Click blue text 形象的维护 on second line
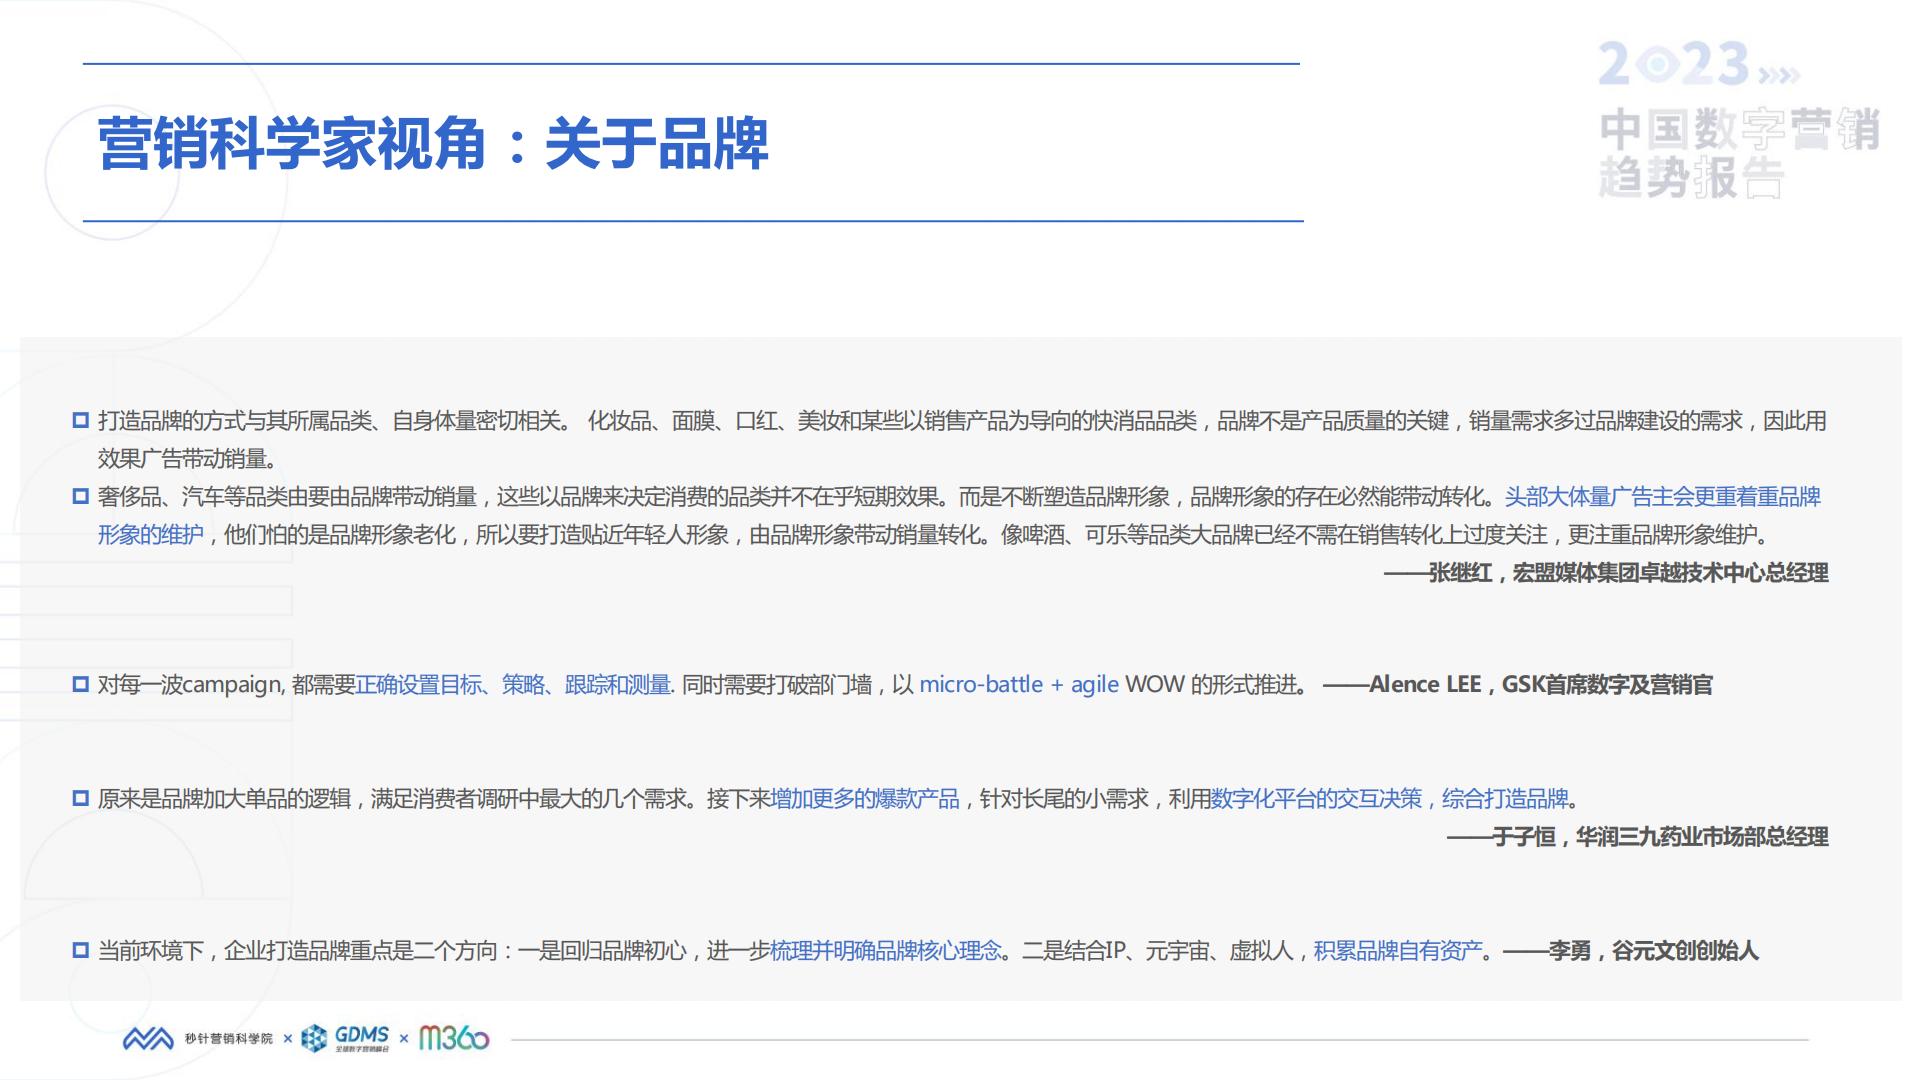The width and height of the screenshot is (1920, 1080). pyautogui.click(x=150, y=535)
